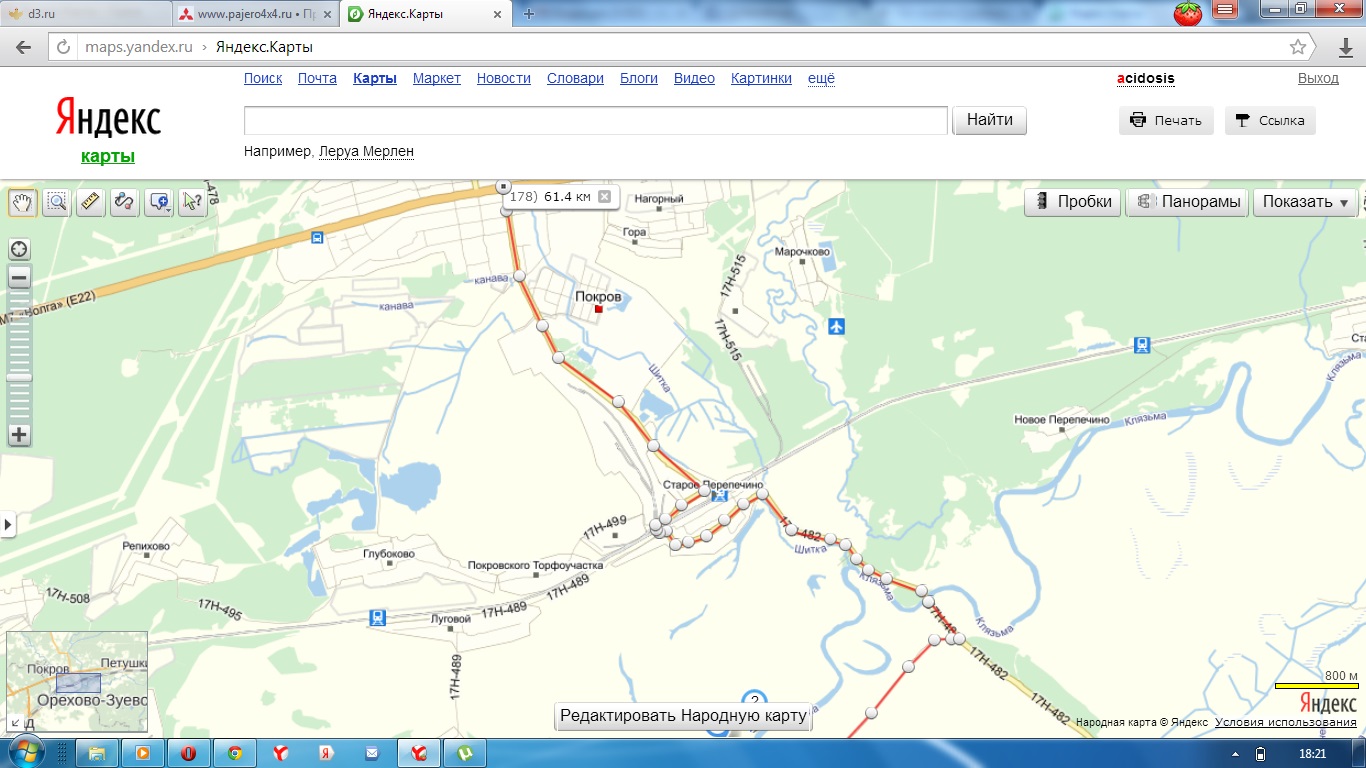This screenshot has height=768, width=1366.
Task: Expand the left side panel arrow
Action: [x=8, y=523]
